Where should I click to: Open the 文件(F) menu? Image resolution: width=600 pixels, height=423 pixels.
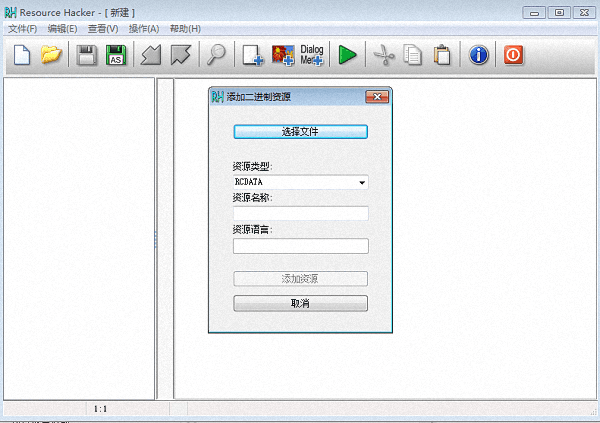click(x=23, y=29)
